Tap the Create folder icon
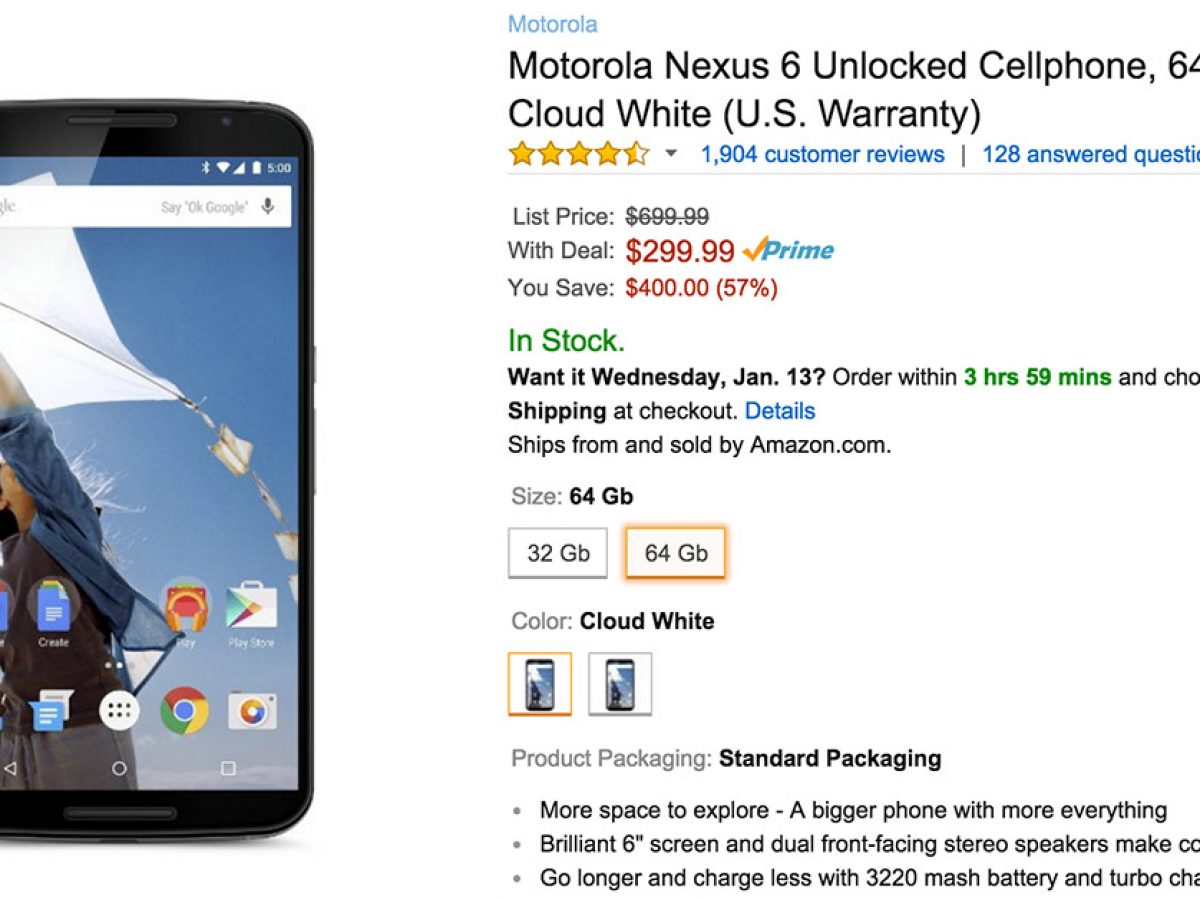The image size is (1200, 900). click(53, 607)
